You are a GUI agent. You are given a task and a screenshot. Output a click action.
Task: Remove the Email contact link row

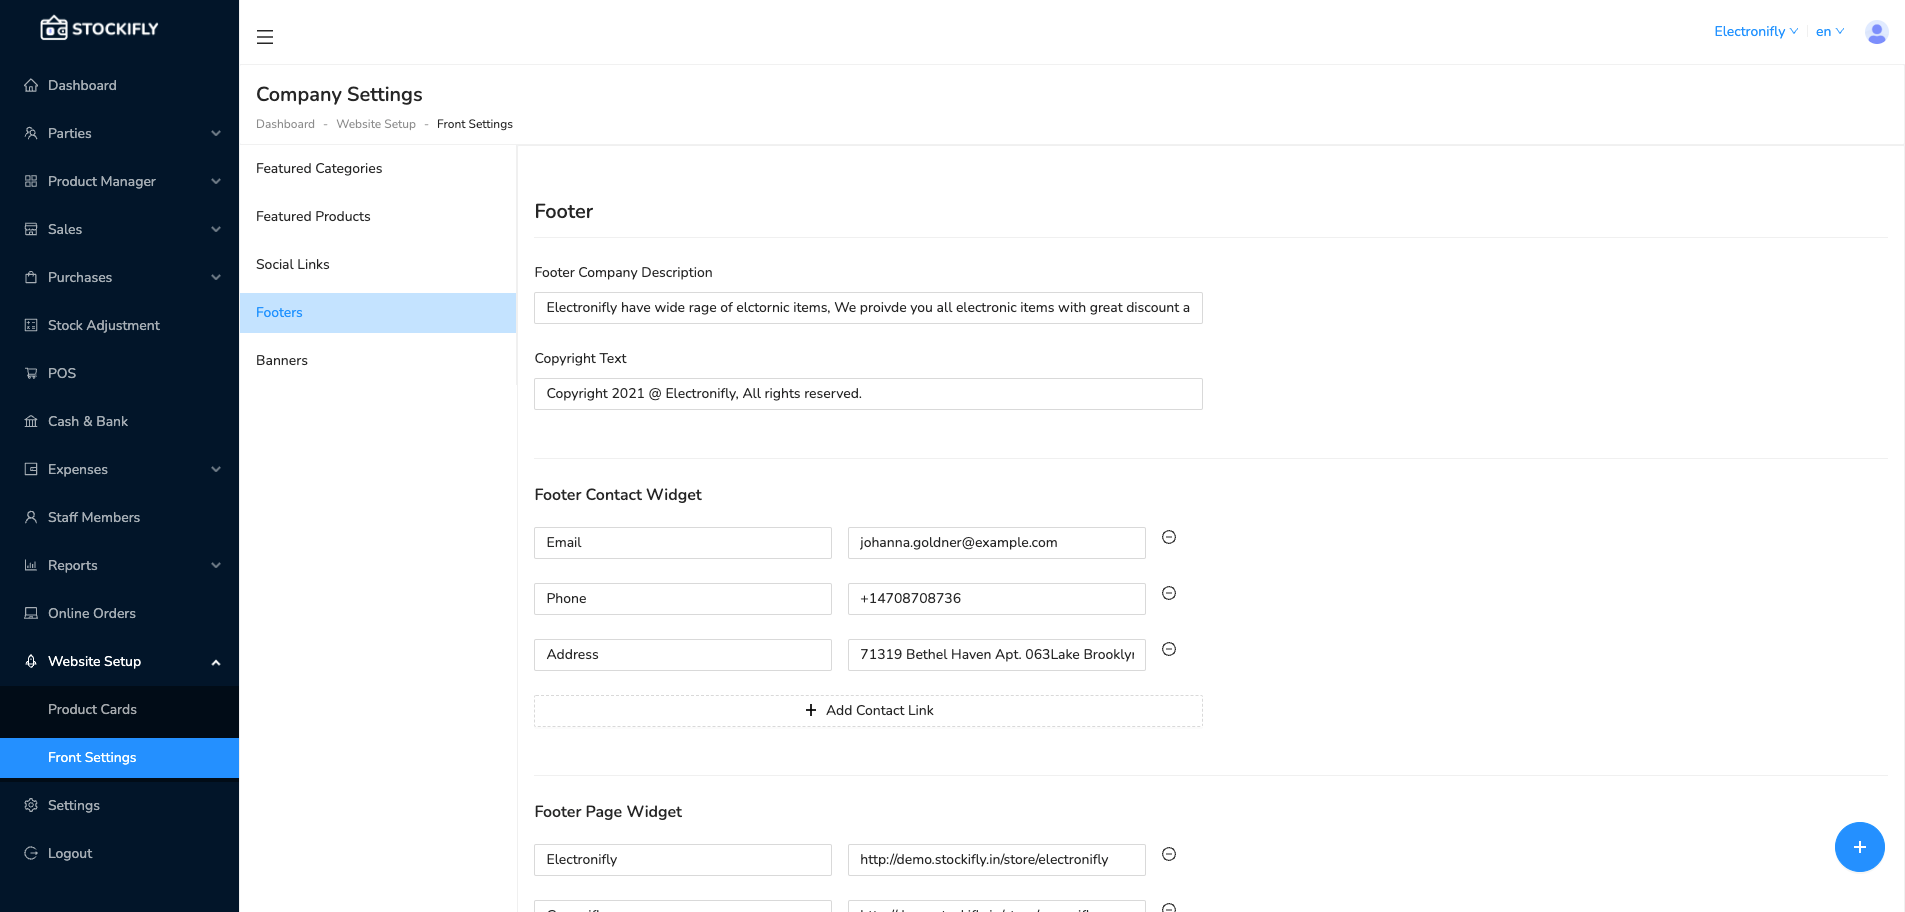click(1168, 537)
